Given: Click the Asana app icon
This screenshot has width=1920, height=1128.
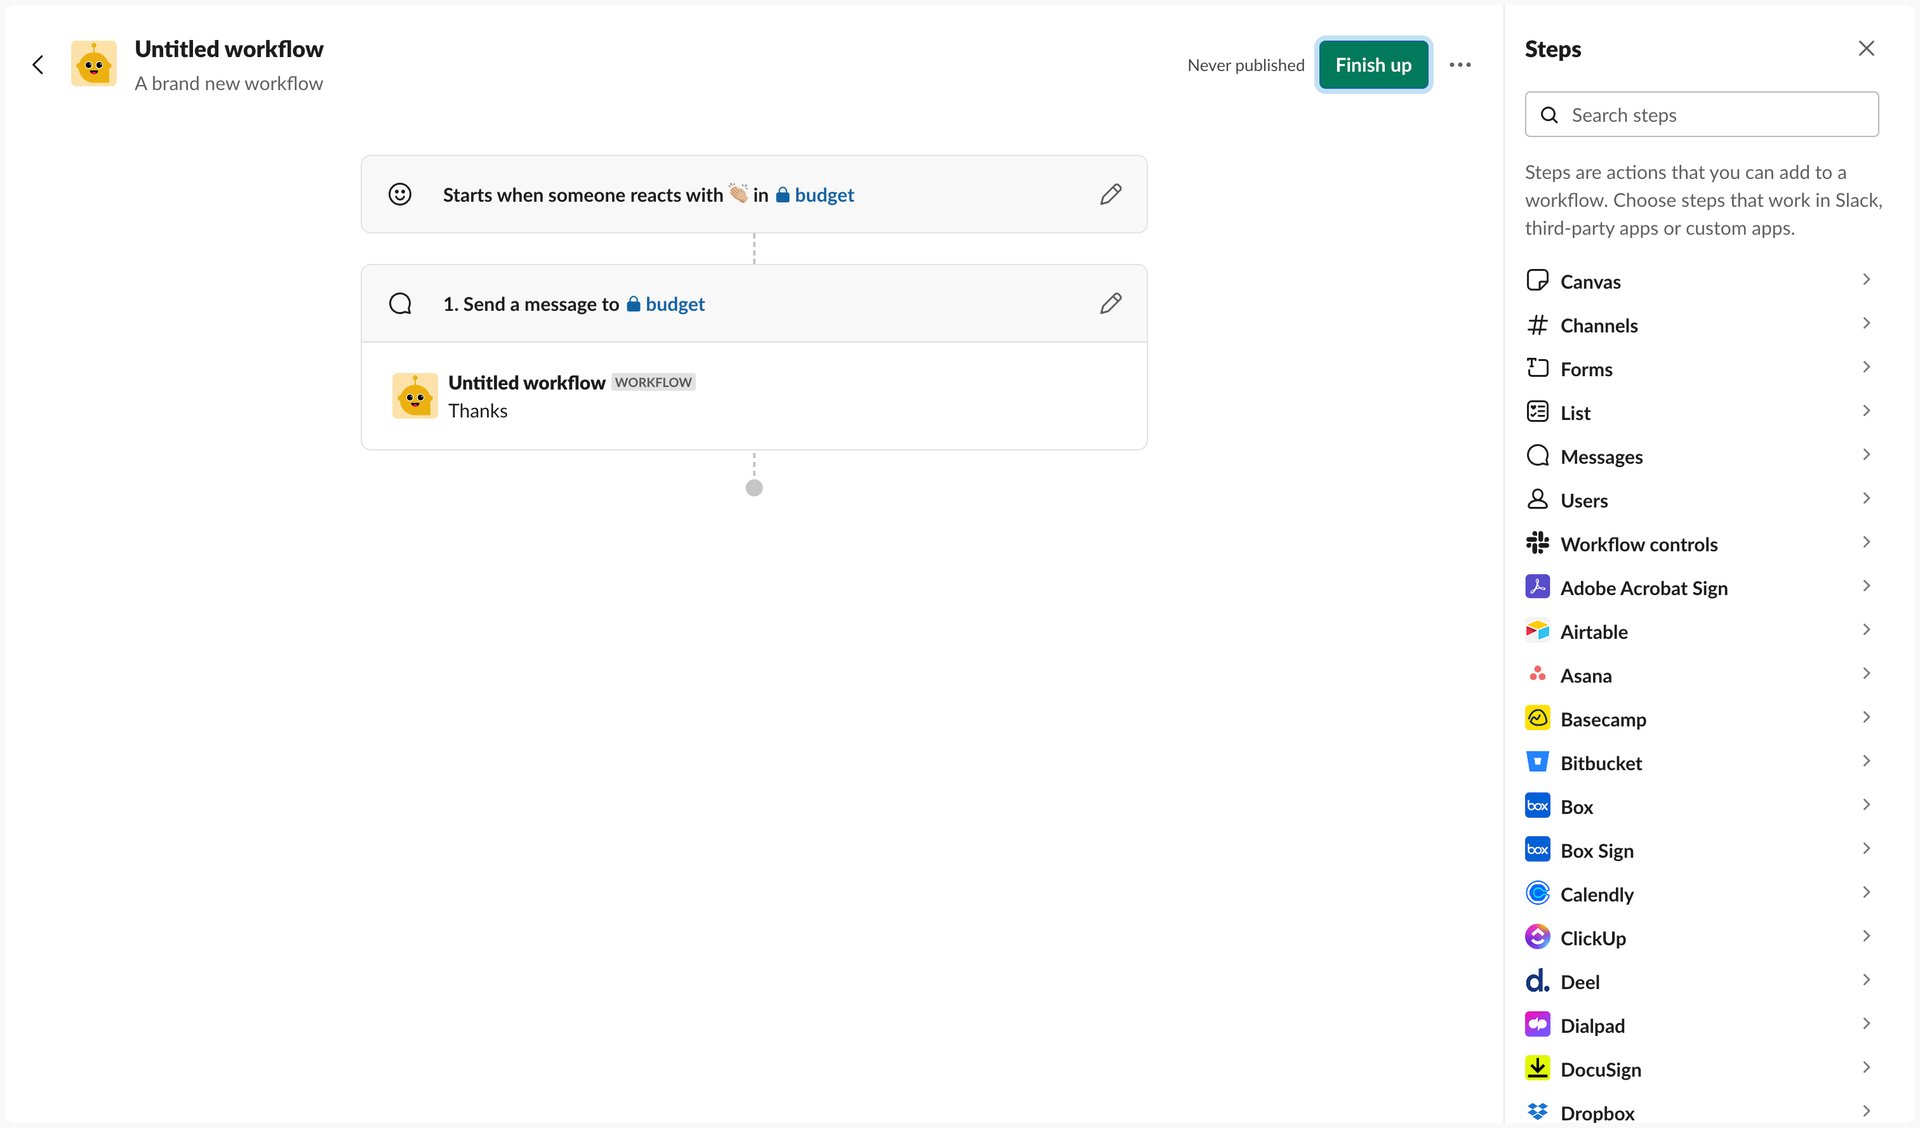Looking at the screenshot, I should 1538,675.
